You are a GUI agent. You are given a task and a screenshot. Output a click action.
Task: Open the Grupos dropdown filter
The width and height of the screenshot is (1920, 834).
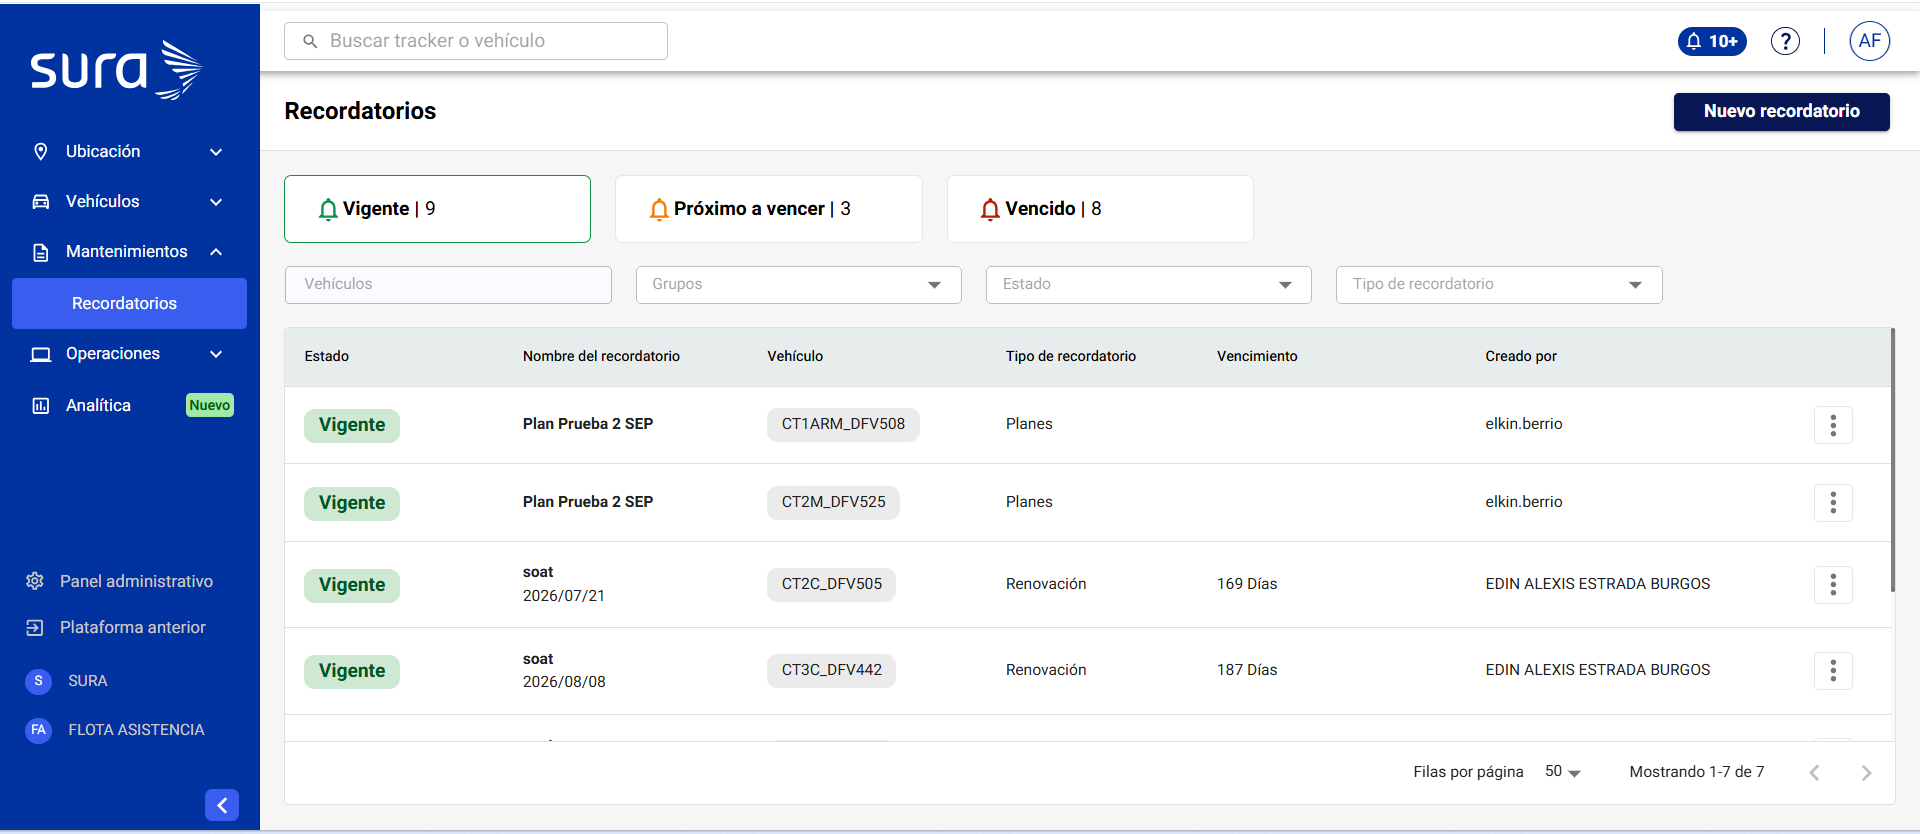tap(798, 285)
